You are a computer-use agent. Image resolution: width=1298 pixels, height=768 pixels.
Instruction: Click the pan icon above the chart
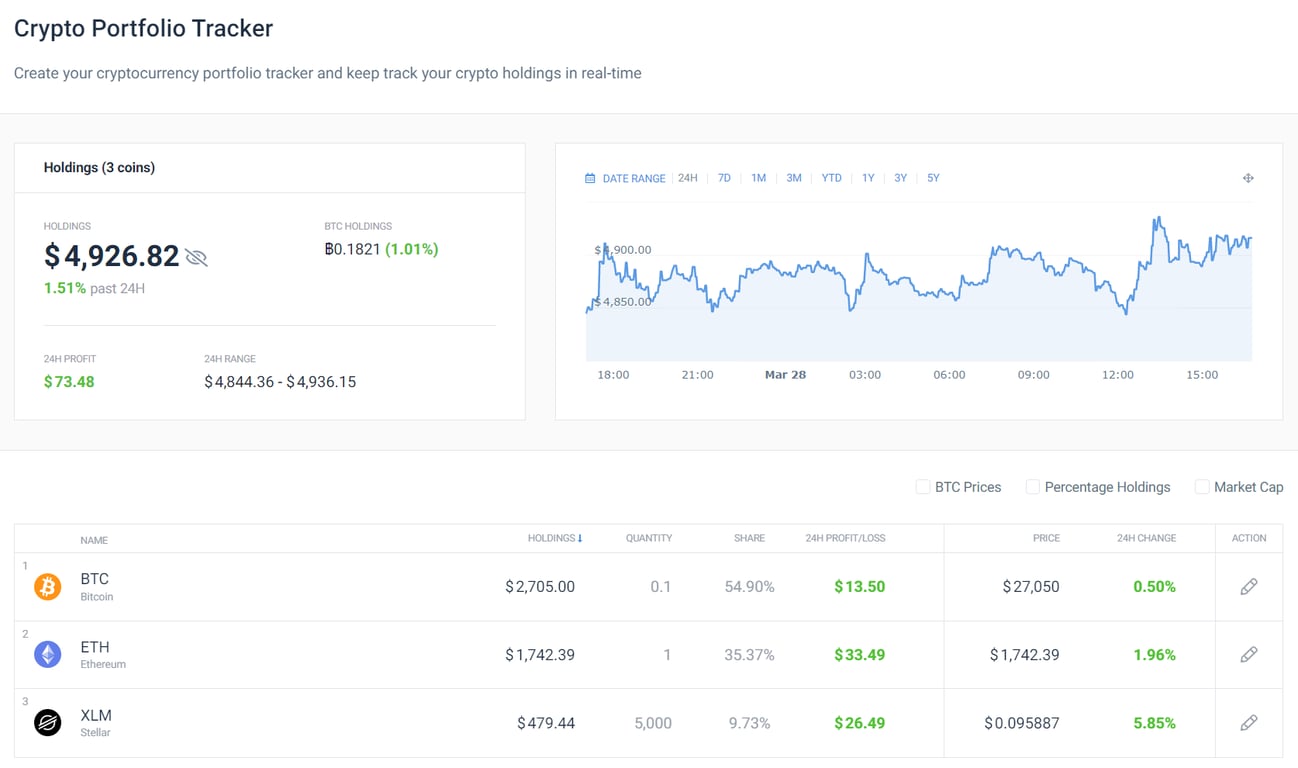(x=1248, y=177)
